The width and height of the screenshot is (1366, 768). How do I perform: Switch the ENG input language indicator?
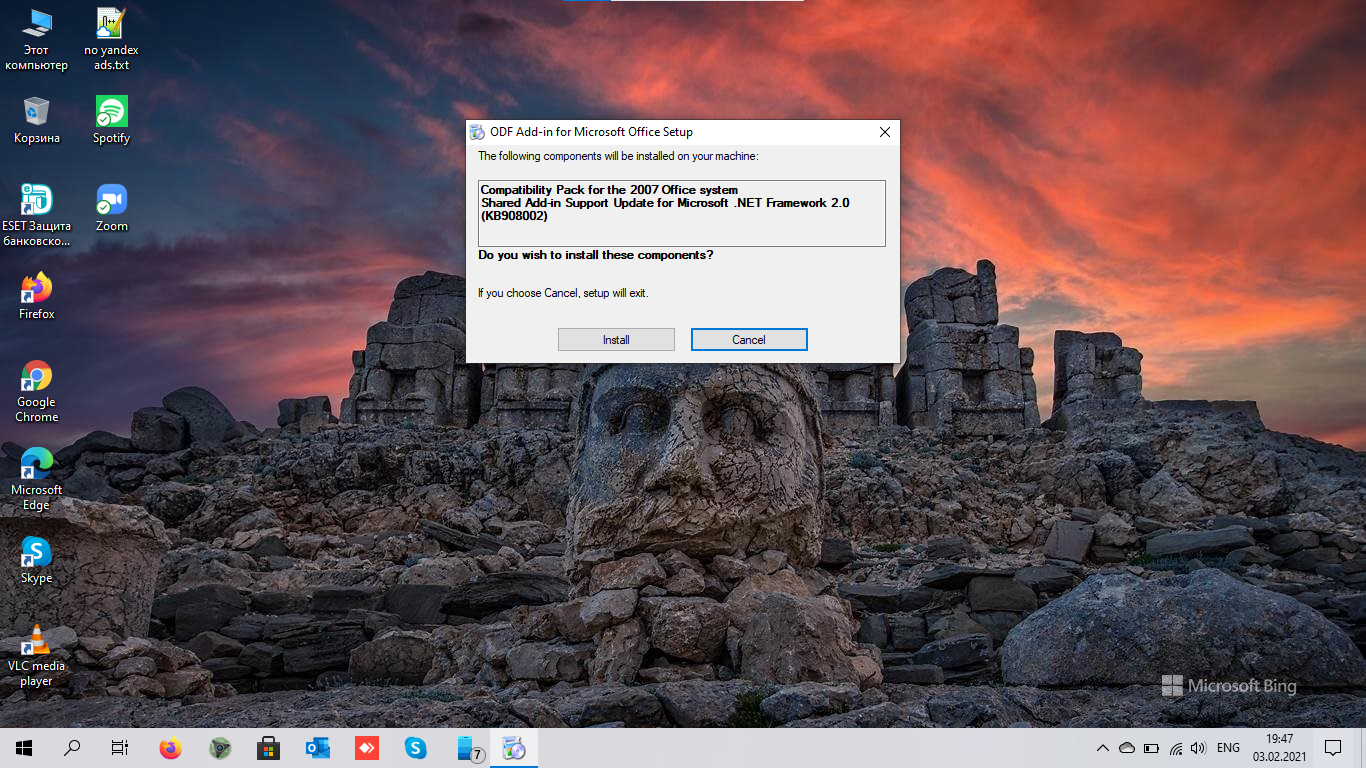pyautogui.click(x=1229, y=748)
